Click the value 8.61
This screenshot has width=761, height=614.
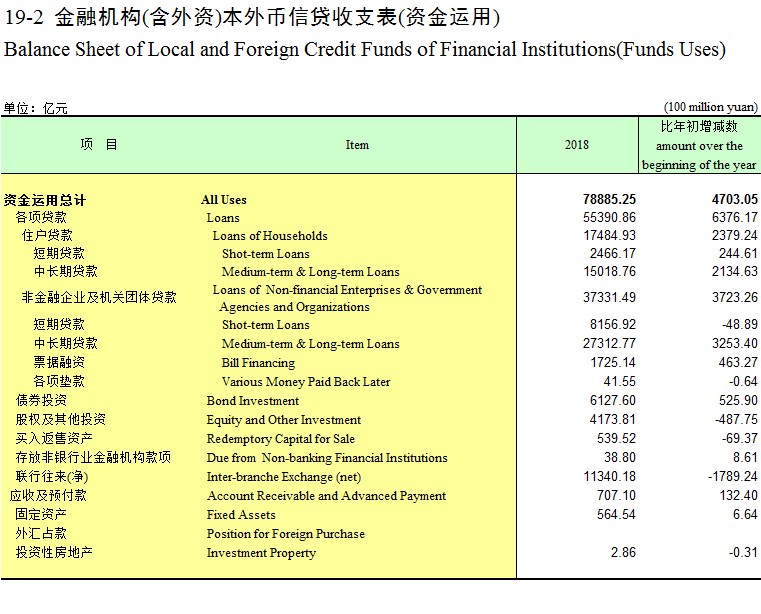click(745, 457)
